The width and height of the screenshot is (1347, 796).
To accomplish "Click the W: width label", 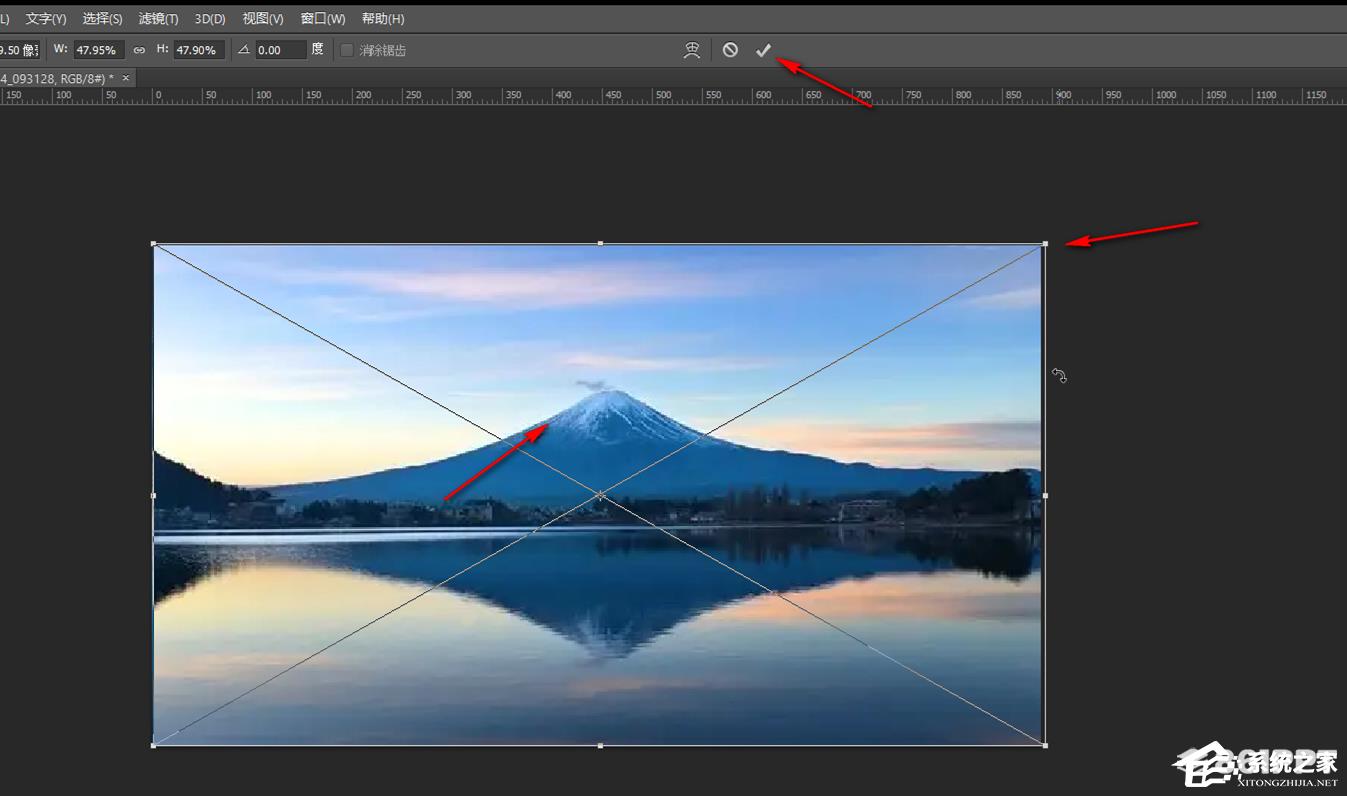I will (61, 49).
